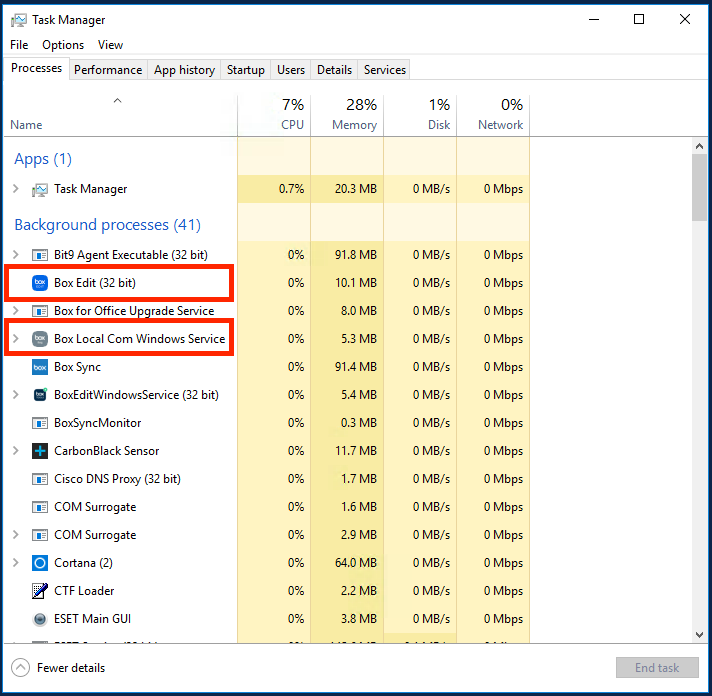
Task: Click the Fewer details label
Action: (71, 668)
